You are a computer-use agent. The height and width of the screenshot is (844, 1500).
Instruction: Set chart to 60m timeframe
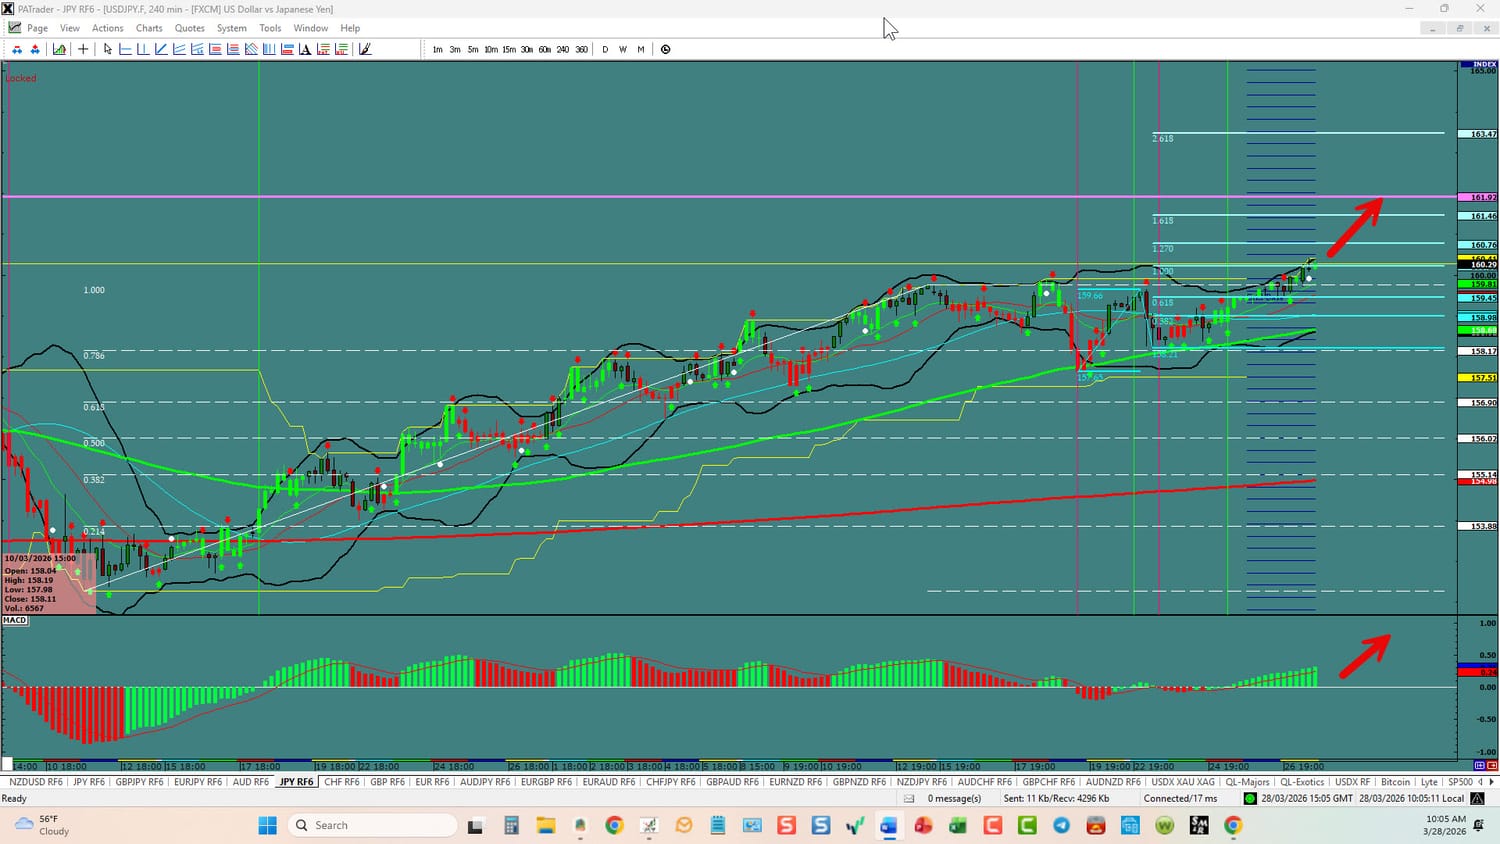544,49
